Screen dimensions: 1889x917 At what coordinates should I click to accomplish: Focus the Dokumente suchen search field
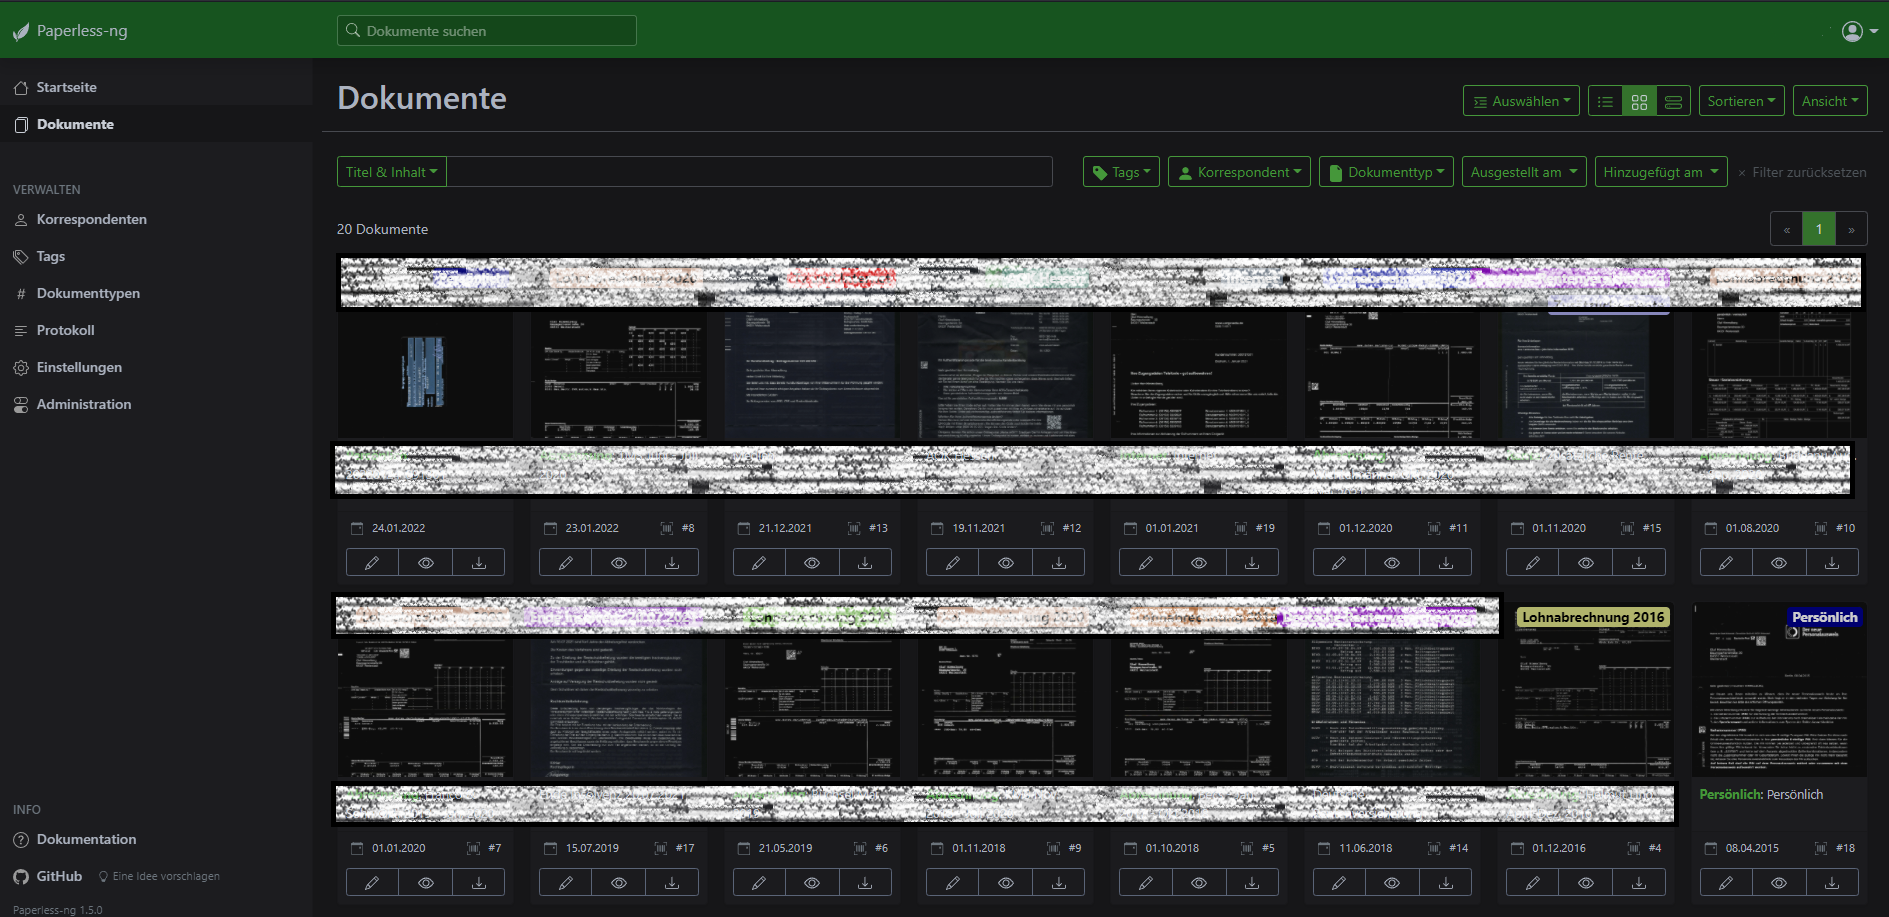487,31
